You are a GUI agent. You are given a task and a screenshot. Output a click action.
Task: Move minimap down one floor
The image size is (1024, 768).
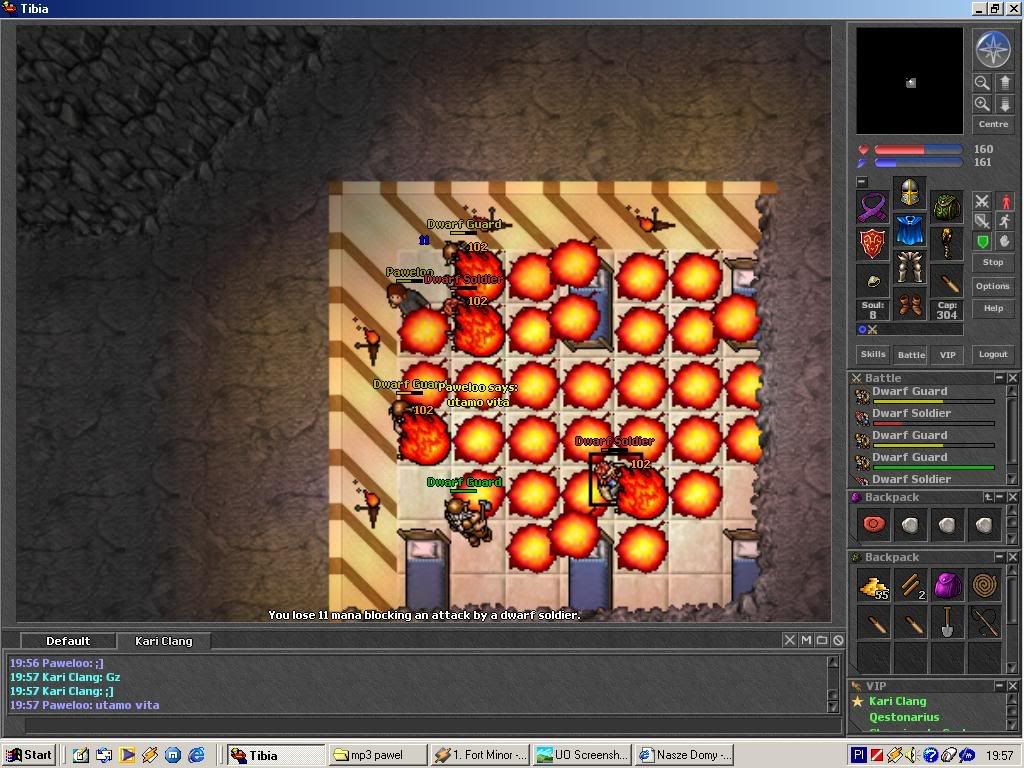coord(1004,104)
